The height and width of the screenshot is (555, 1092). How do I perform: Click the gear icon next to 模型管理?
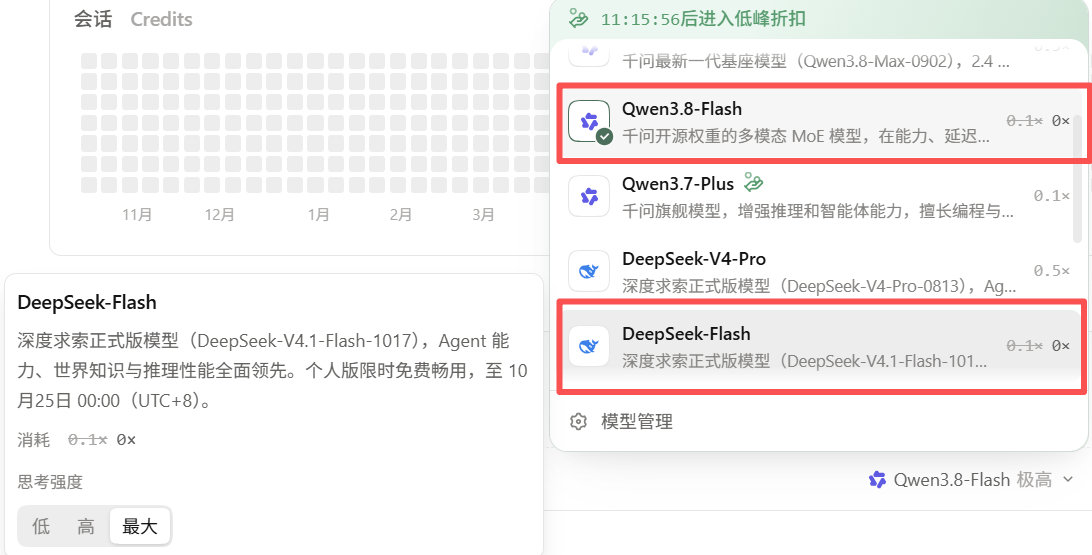point(579,421)
